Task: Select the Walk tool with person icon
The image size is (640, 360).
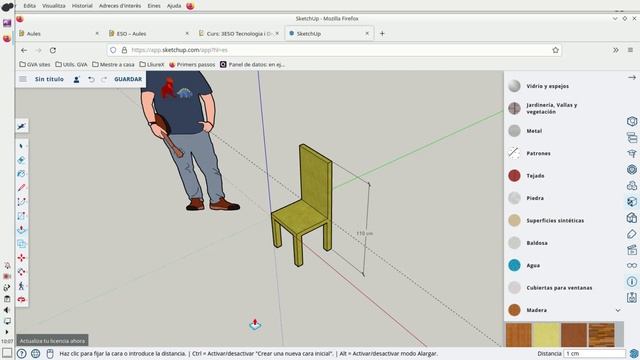Action: click(x=22, y=286)
